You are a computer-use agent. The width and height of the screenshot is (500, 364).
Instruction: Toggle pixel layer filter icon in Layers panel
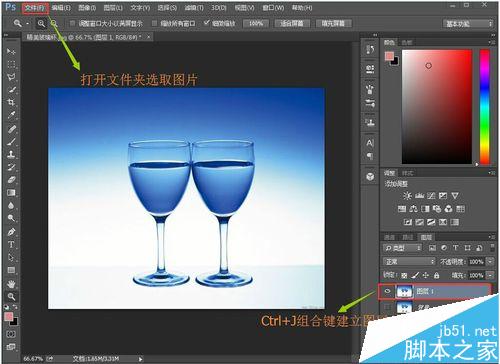[432, 248]
